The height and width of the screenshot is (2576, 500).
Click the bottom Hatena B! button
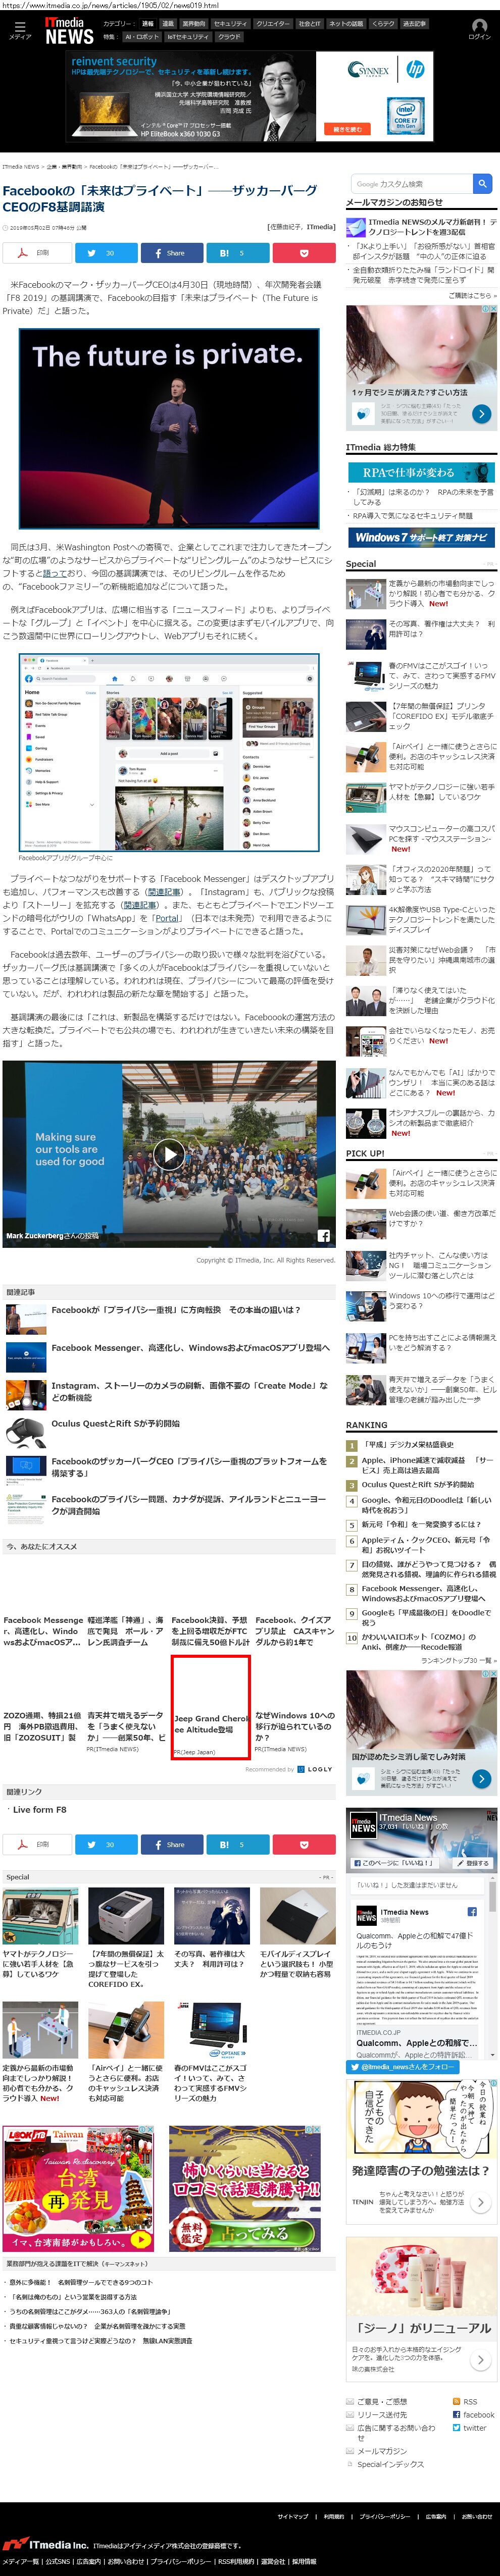pos(238,1844)
